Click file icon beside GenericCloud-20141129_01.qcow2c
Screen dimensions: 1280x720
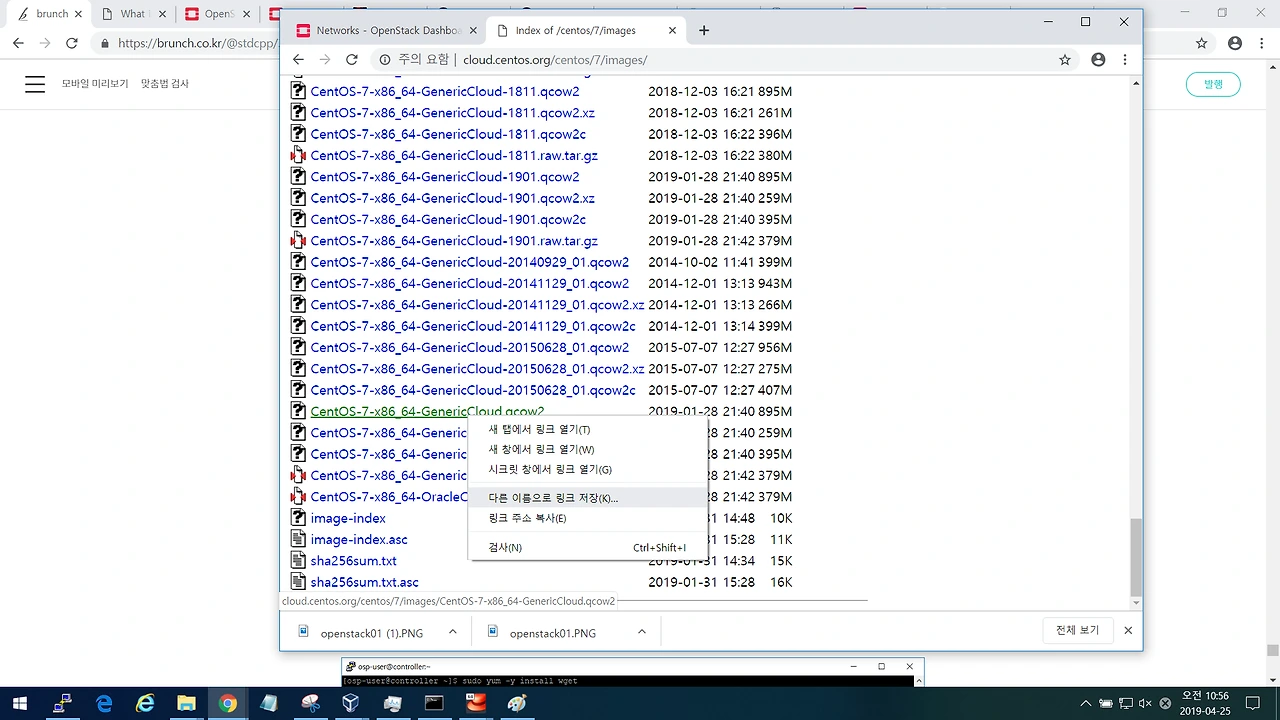298,326
